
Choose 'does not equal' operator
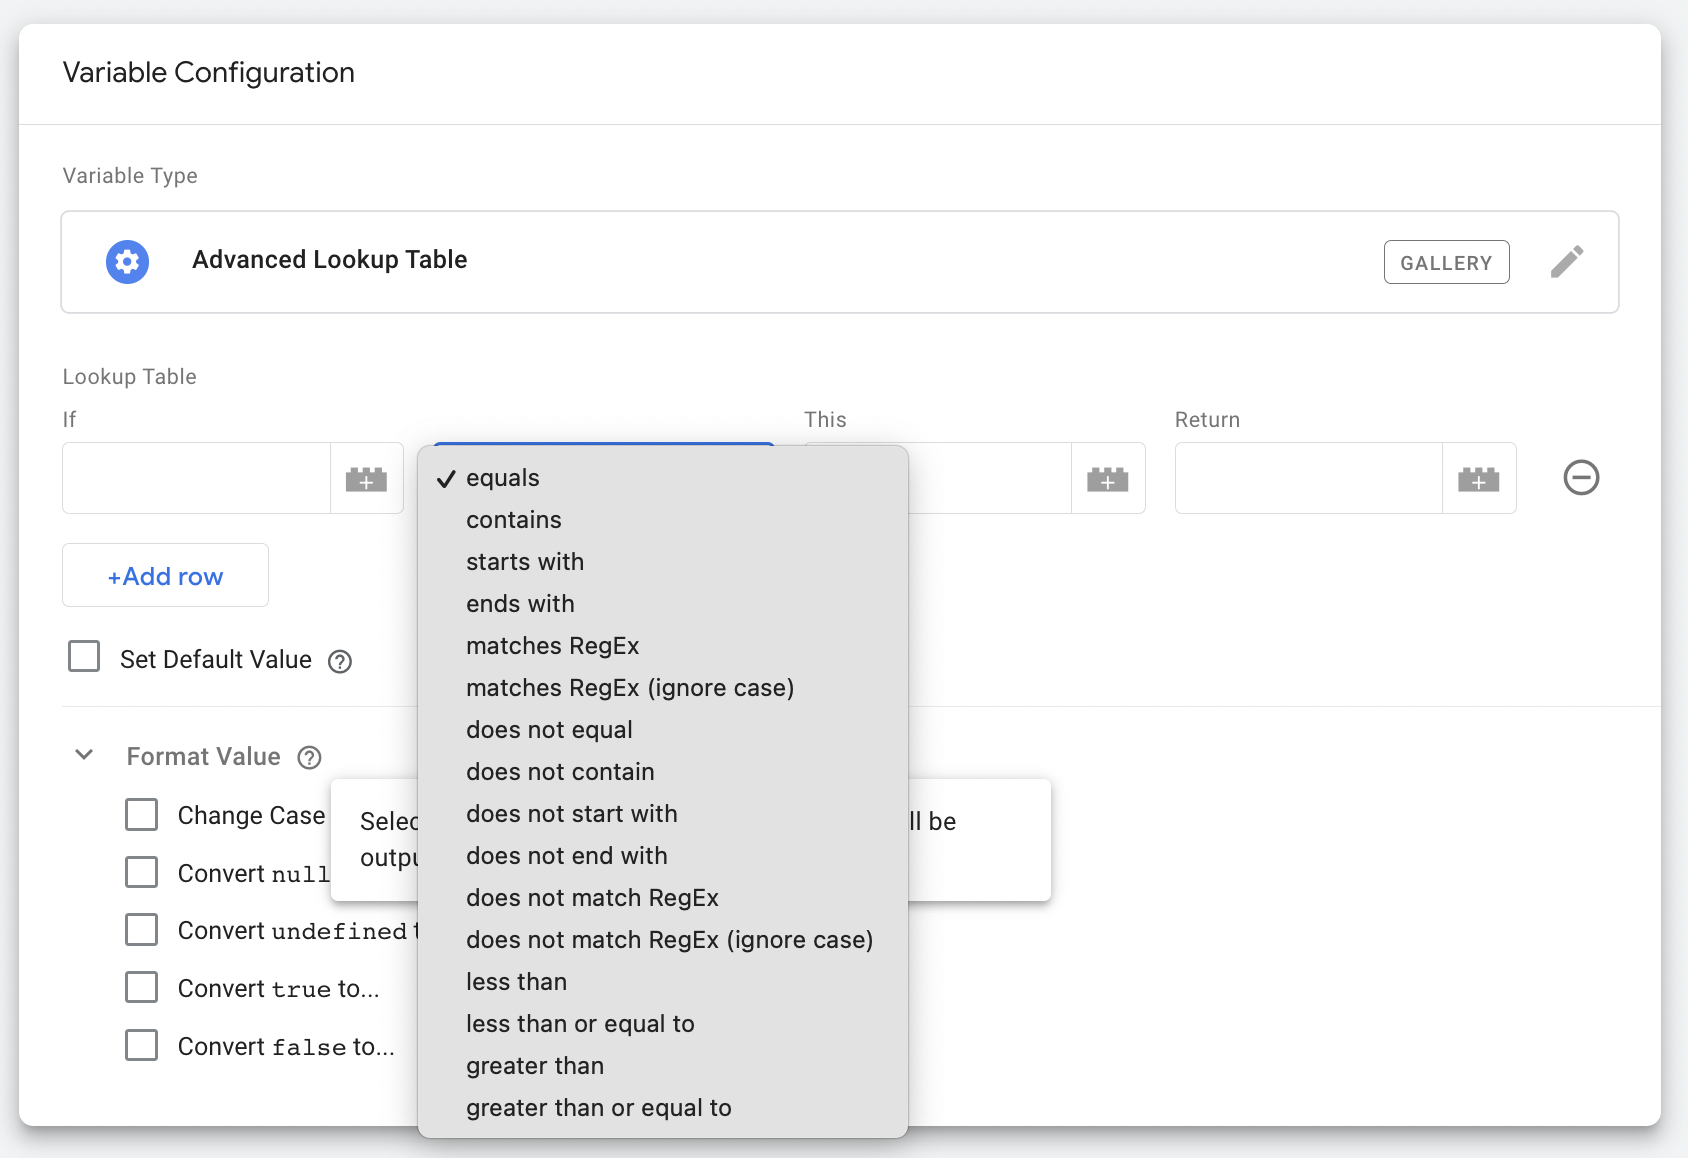coord(663,730)
